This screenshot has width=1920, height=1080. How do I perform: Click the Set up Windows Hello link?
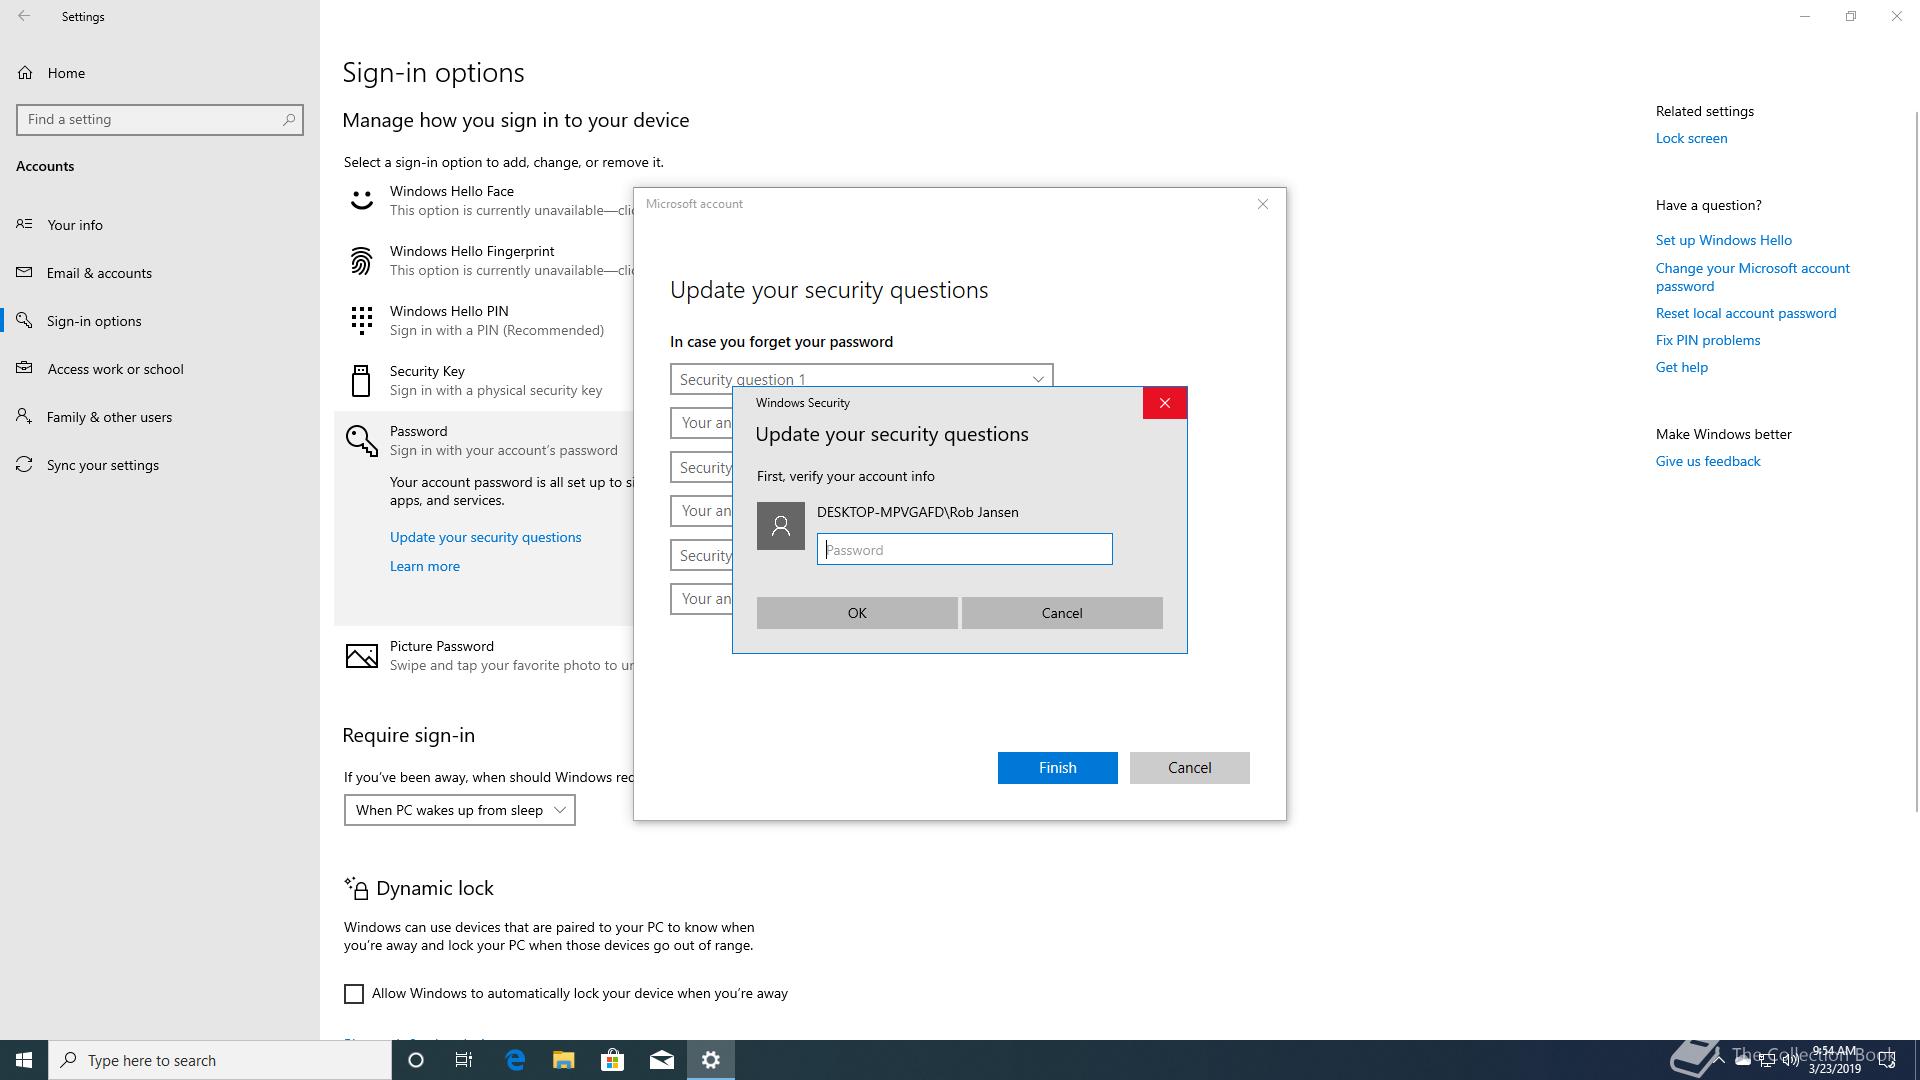1724,240
